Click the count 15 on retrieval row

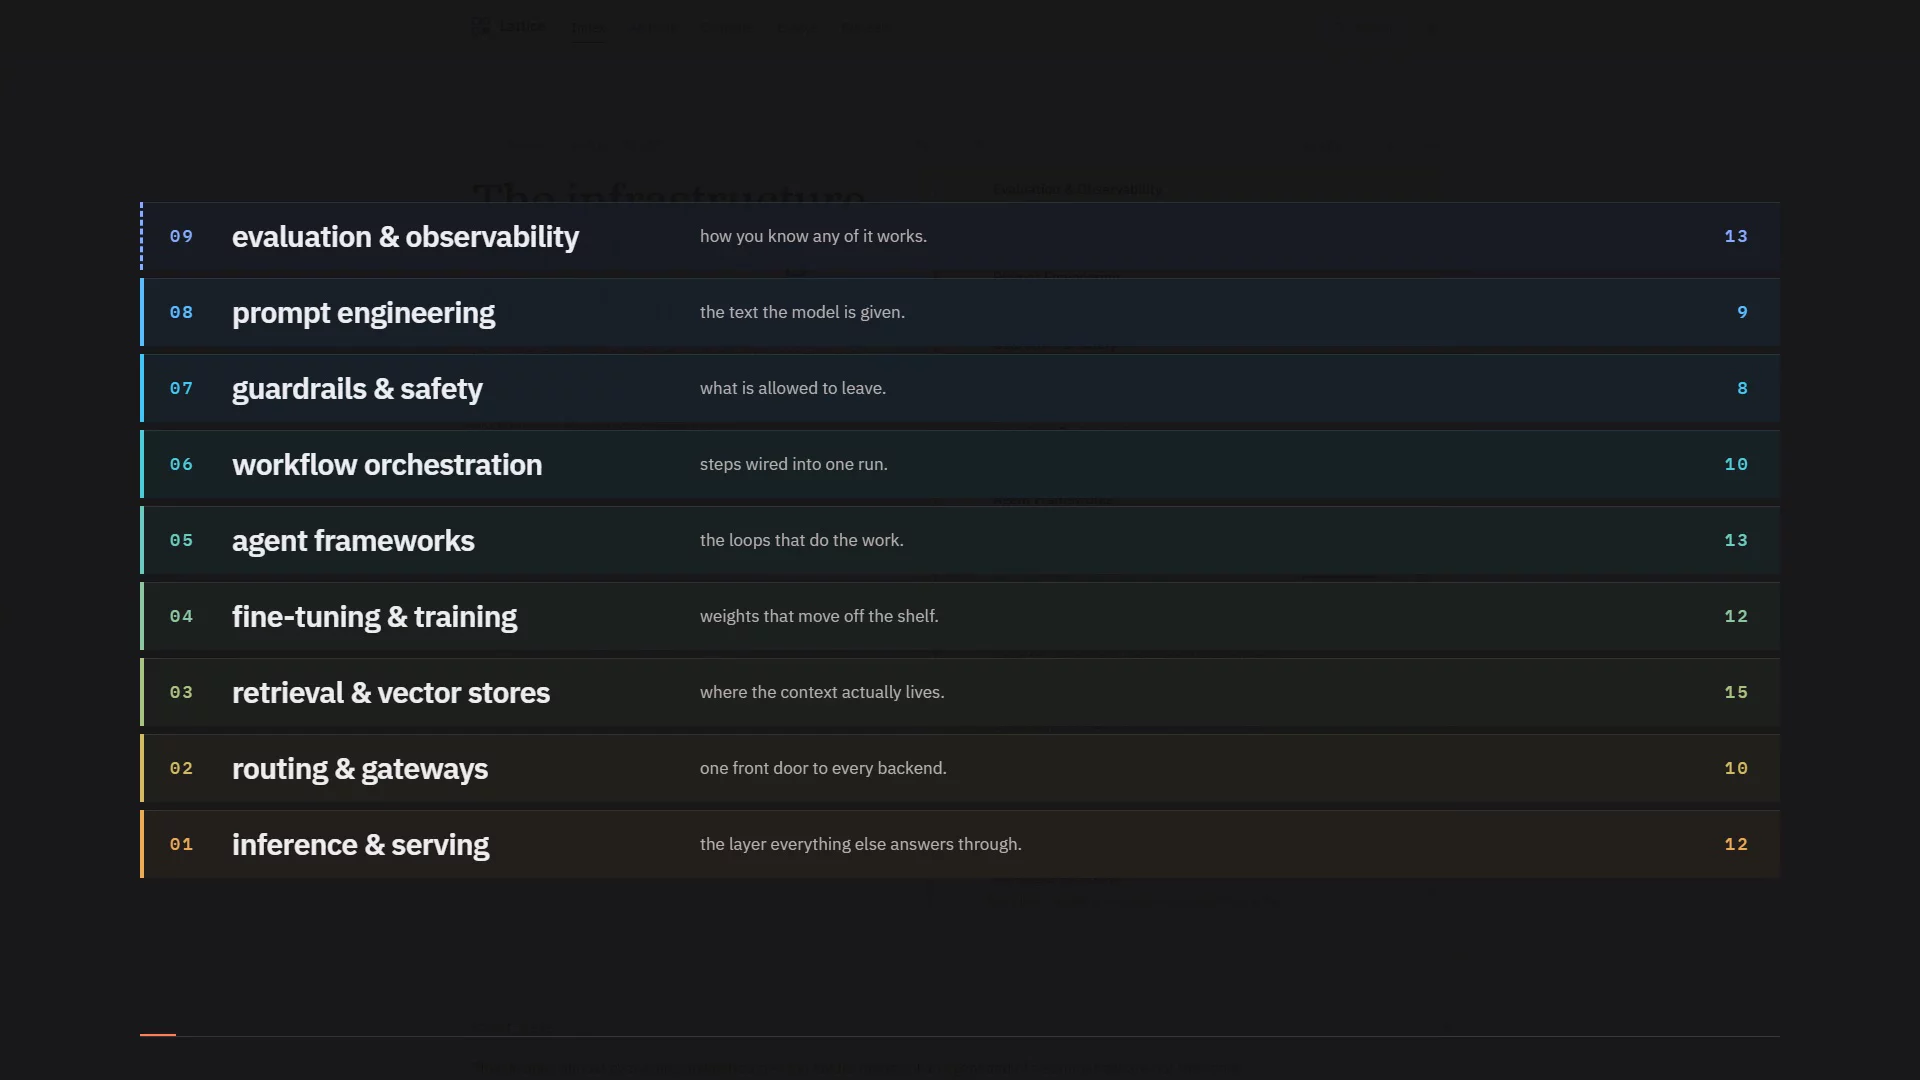click(x=1736, y=692)
